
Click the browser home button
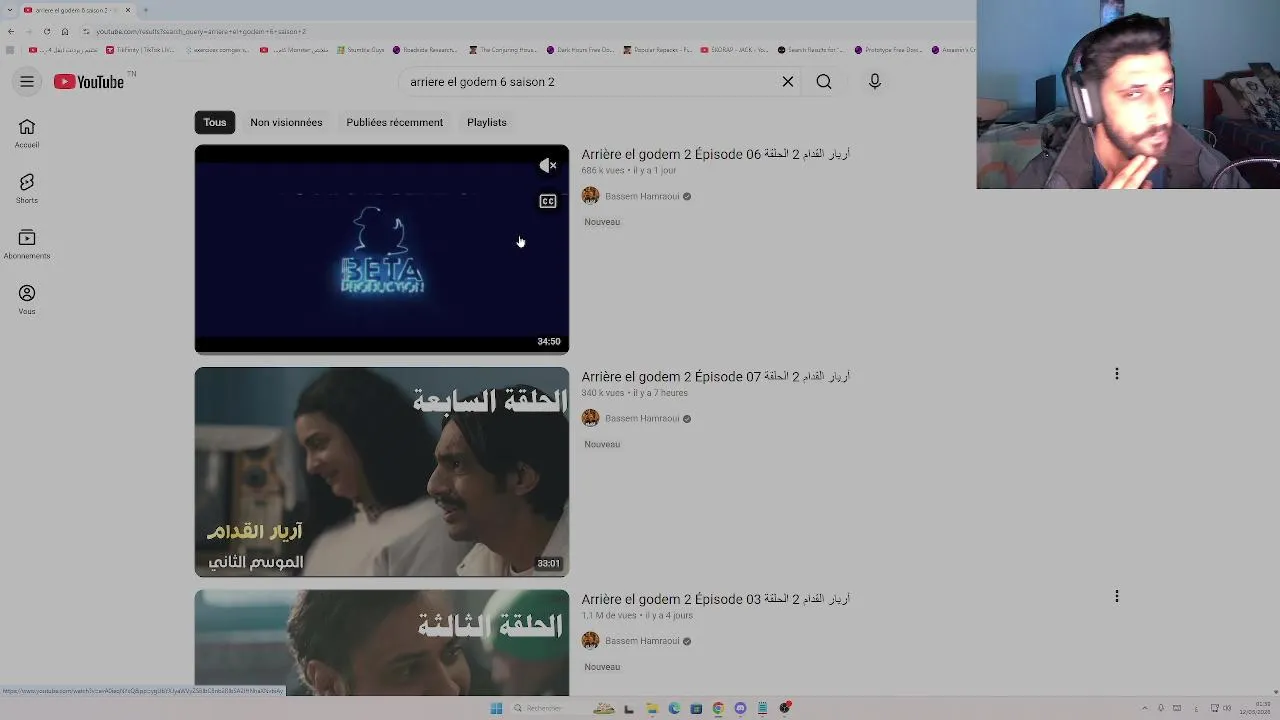(x=65, y=31)
